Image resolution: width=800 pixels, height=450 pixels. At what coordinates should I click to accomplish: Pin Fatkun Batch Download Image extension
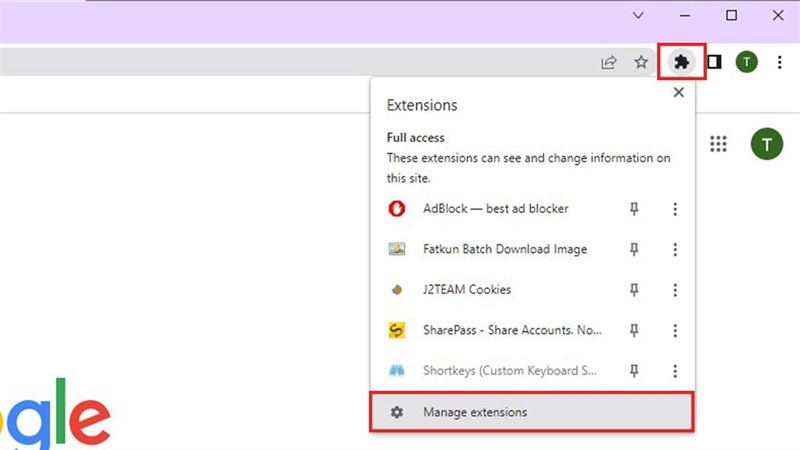coord(634,249)
